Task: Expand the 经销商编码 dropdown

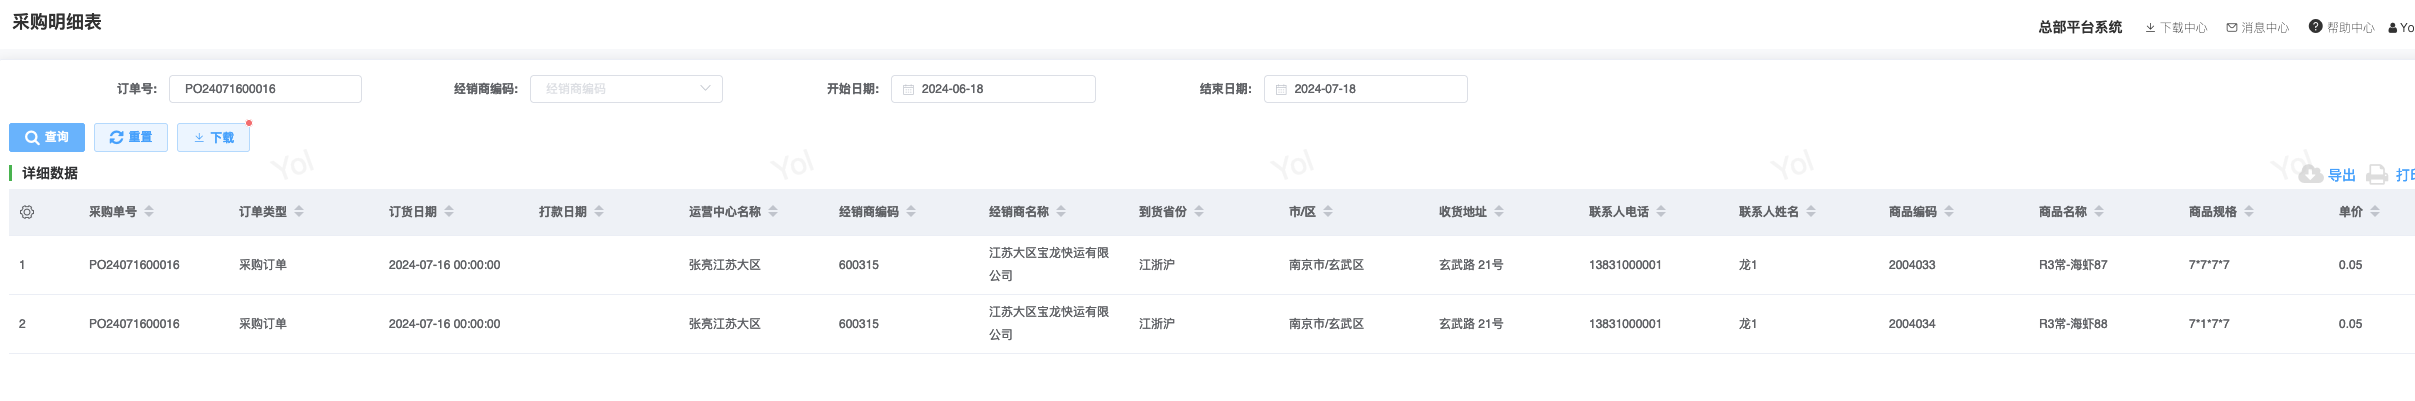Action: (x=705, y=89)
